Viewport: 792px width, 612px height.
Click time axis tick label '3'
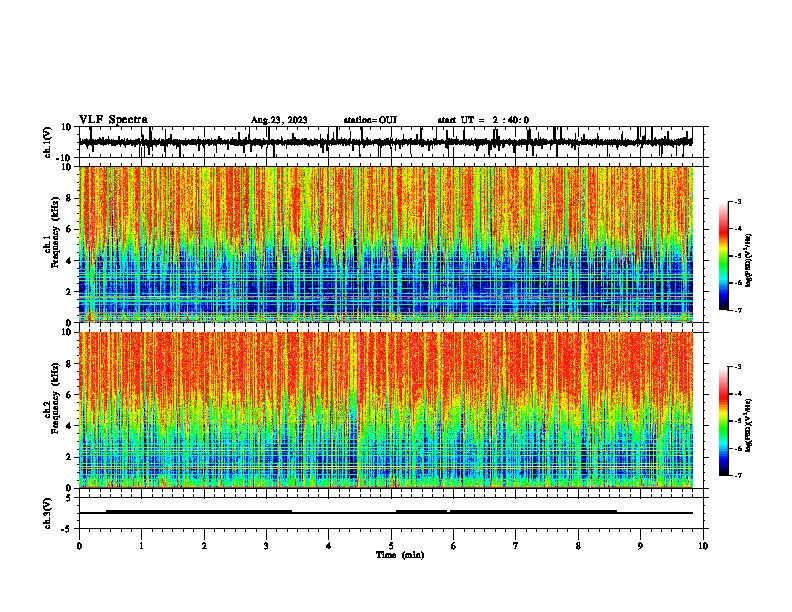click(x=266, y=546)
